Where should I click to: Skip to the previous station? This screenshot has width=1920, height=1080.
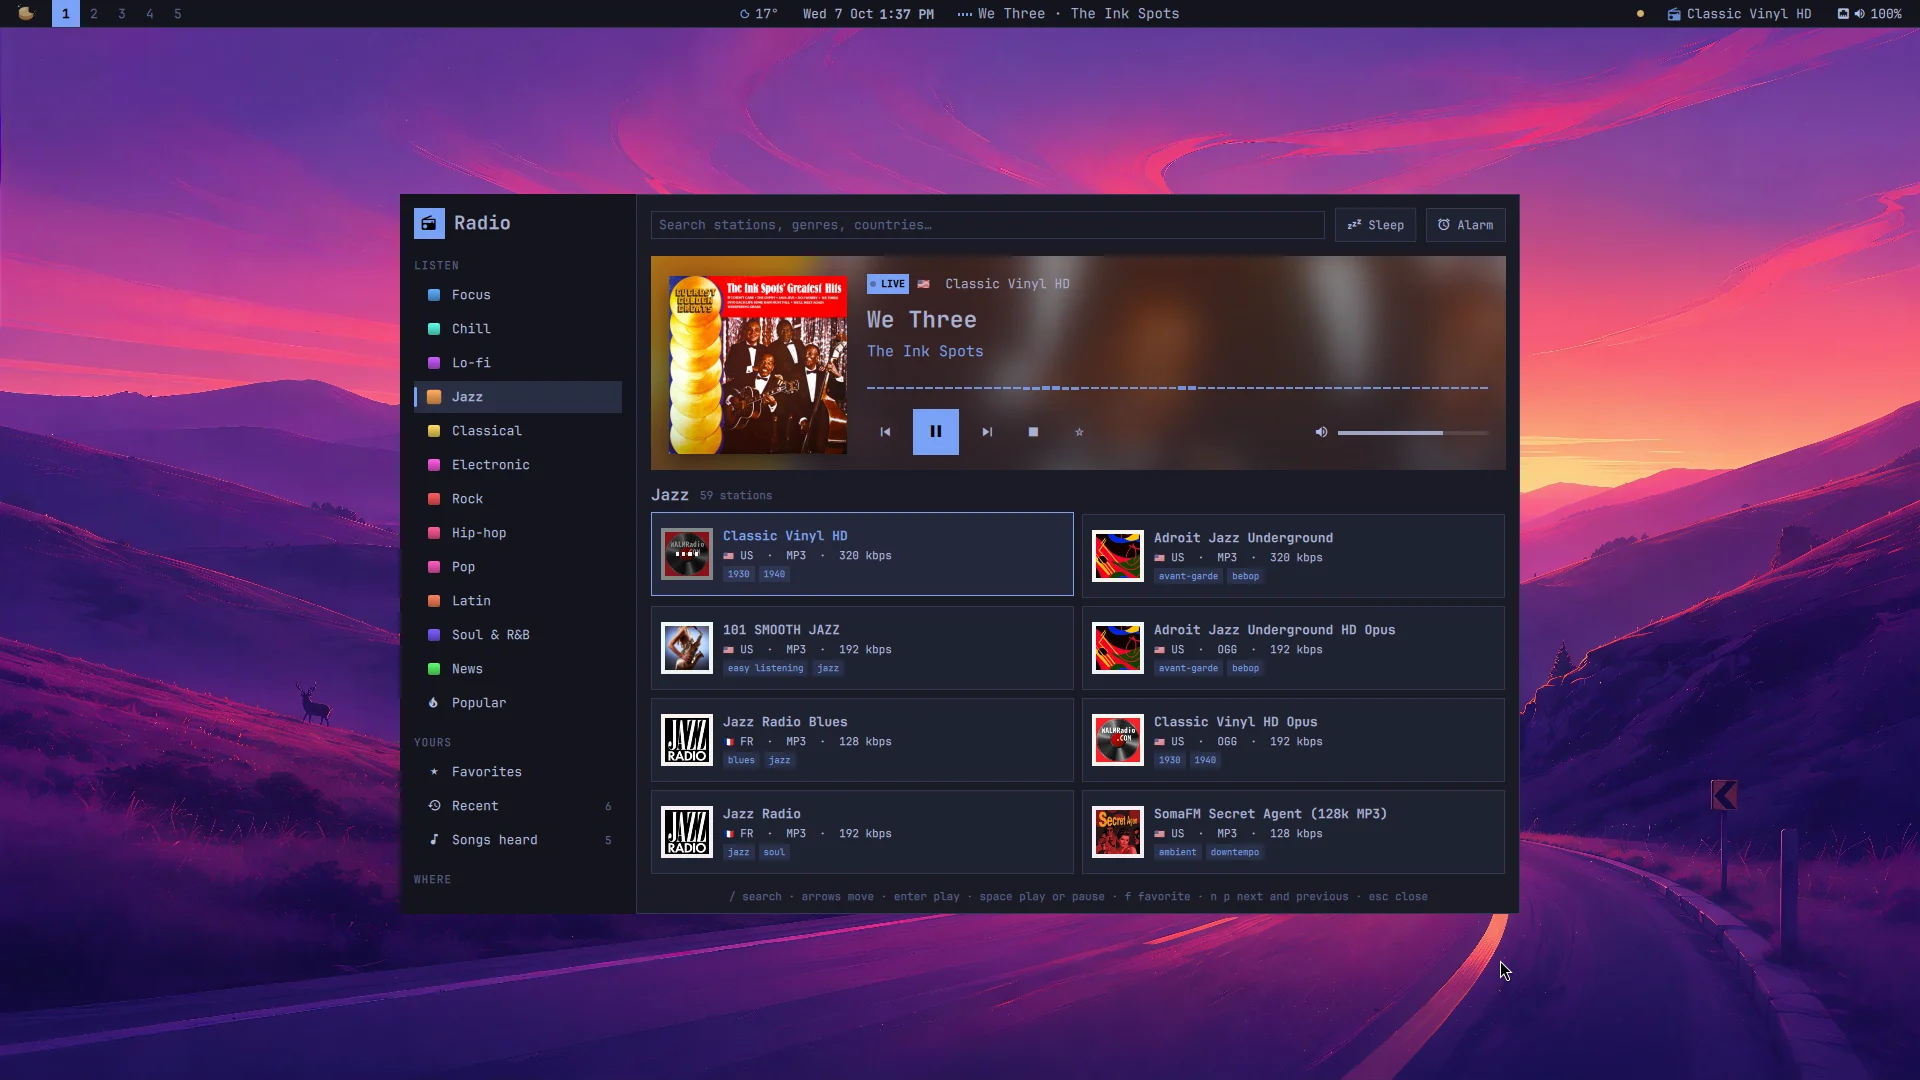(x=885, y=432)
